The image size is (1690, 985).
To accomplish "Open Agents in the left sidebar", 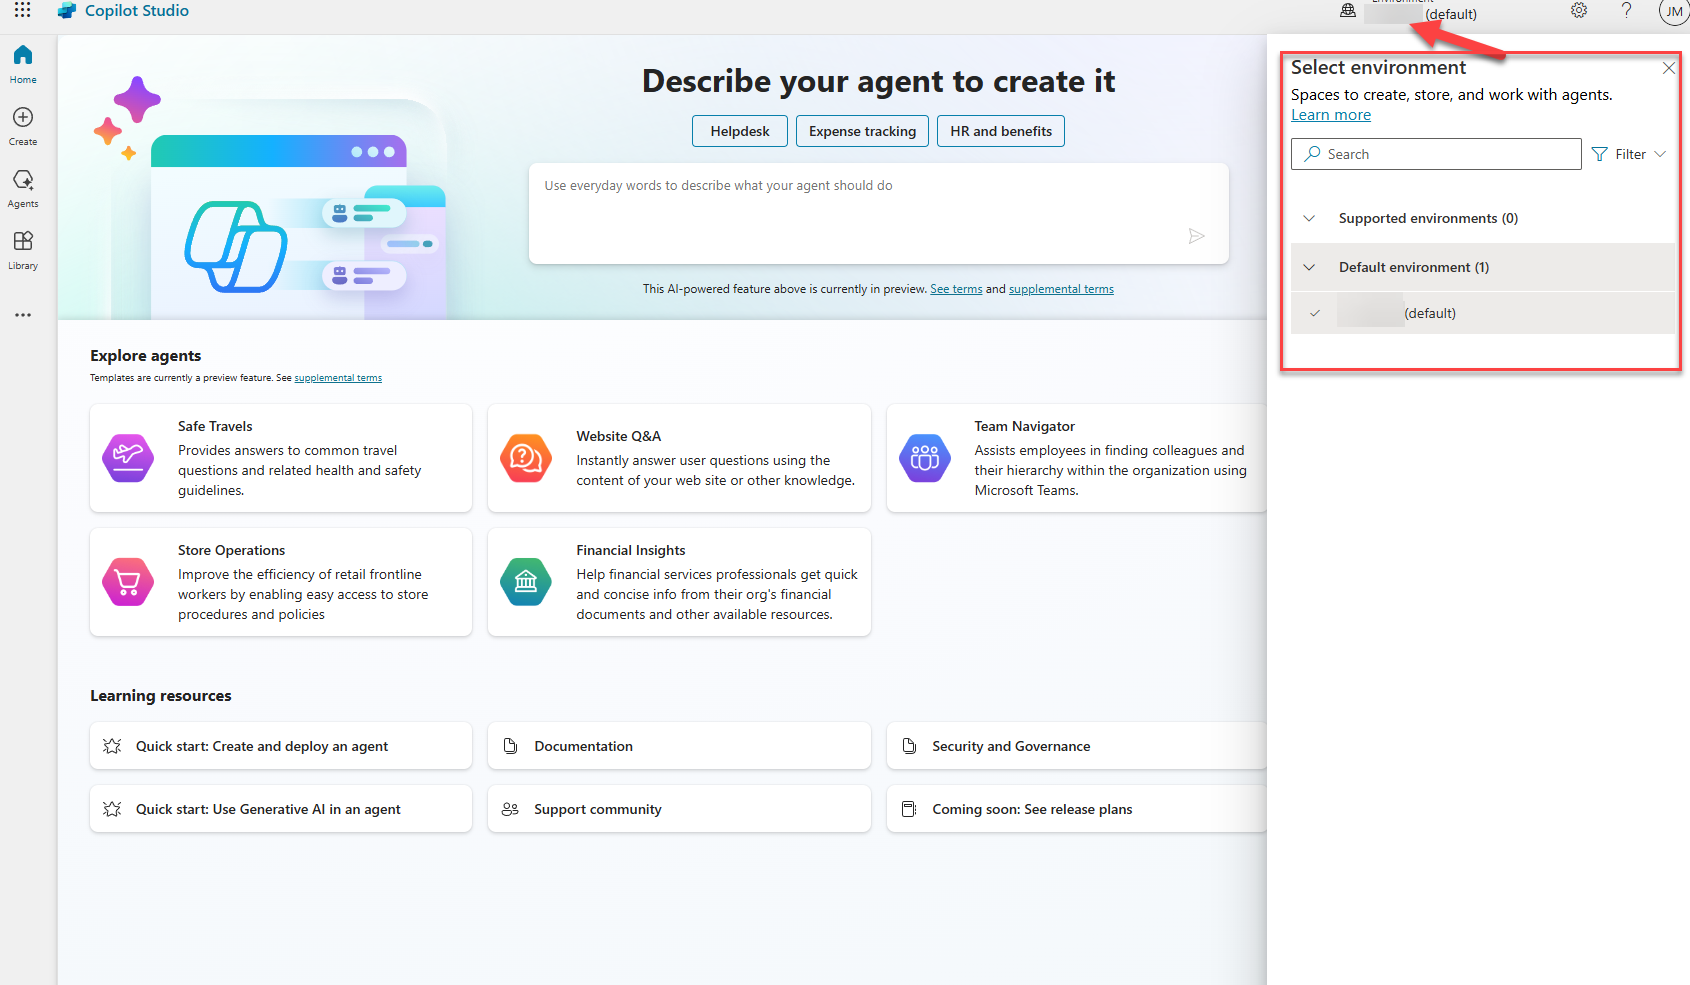I will click(23, 189).
